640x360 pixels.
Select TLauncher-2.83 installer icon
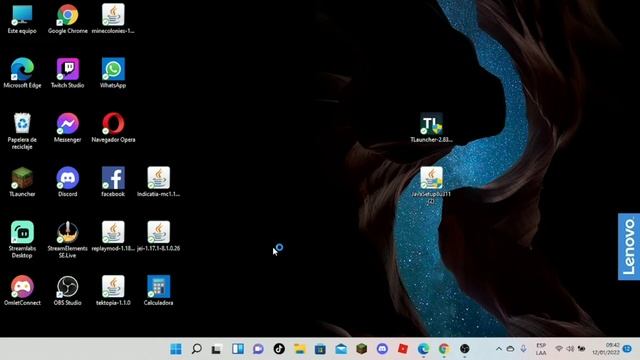pyautogui.click(x=431, y=127)
